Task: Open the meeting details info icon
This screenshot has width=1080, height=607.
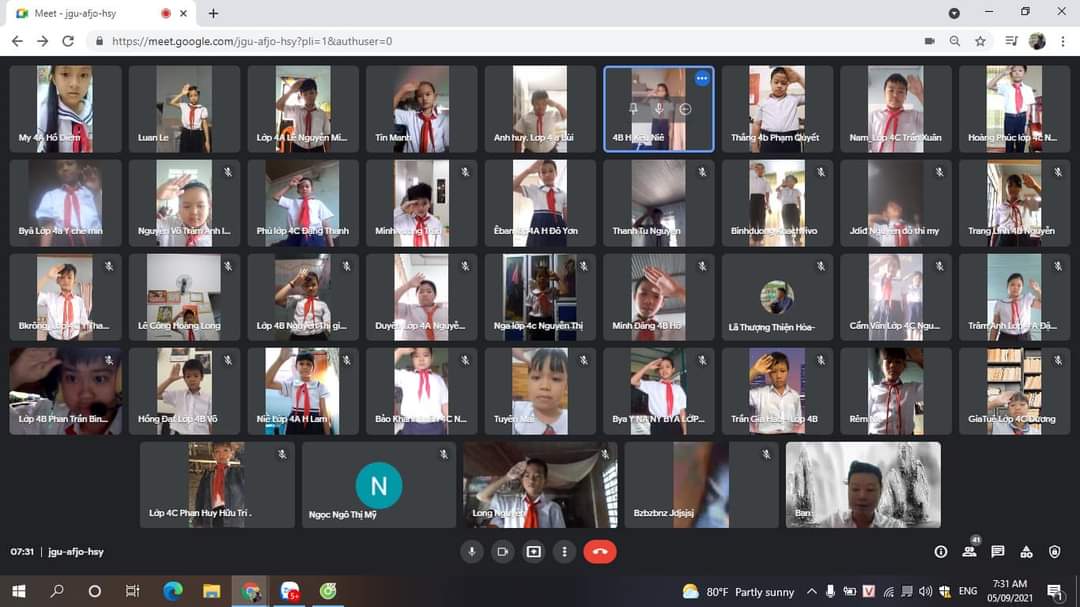Action: click(x=941, y=551)
